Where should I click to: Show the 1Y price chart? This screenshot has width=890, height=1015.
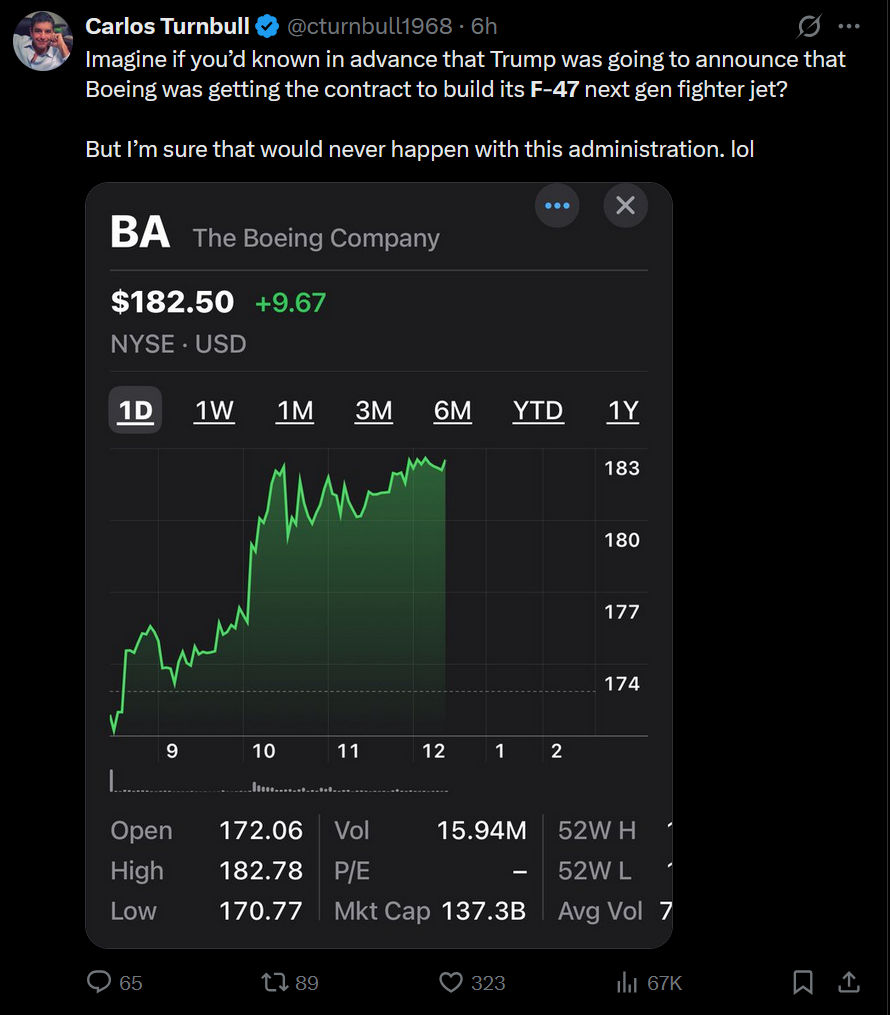(x=623, y=410)
